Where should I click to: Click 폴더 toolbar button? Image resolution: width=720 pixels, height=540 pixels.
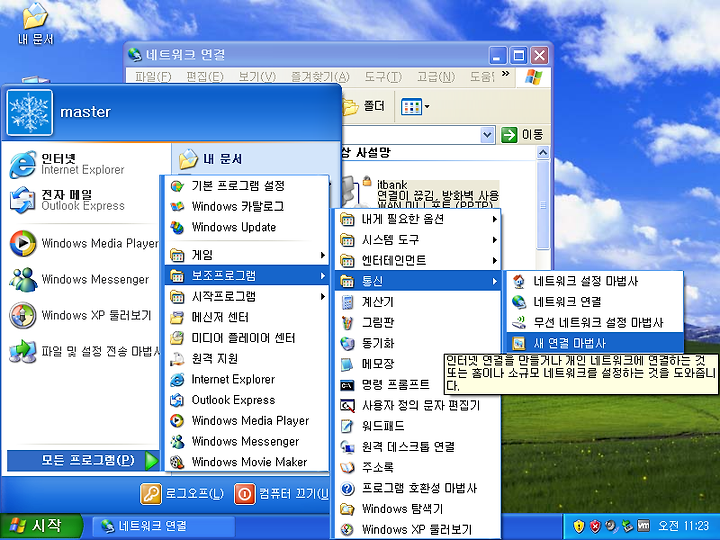pos(364,107)
